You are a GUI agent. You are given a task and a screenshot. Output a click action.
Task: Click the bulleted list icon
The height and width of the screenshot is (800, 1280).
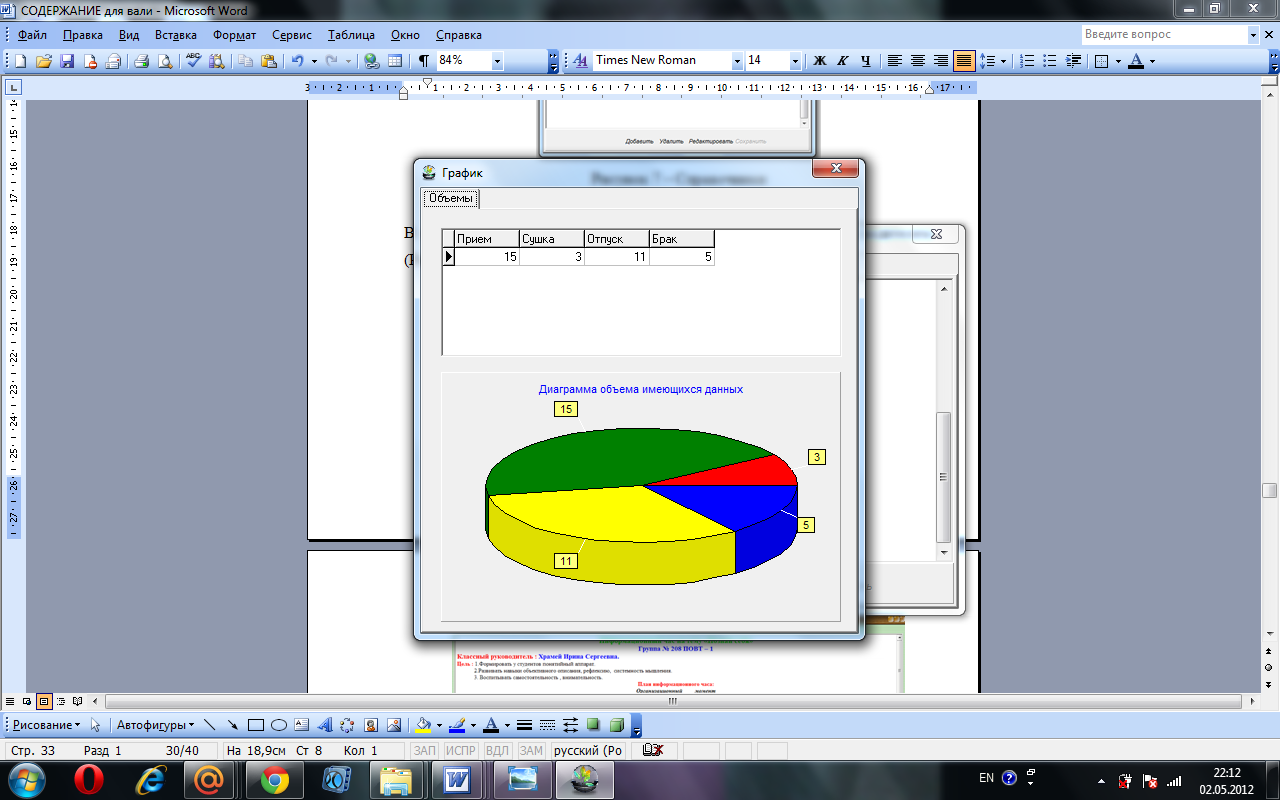(1050, 61)
